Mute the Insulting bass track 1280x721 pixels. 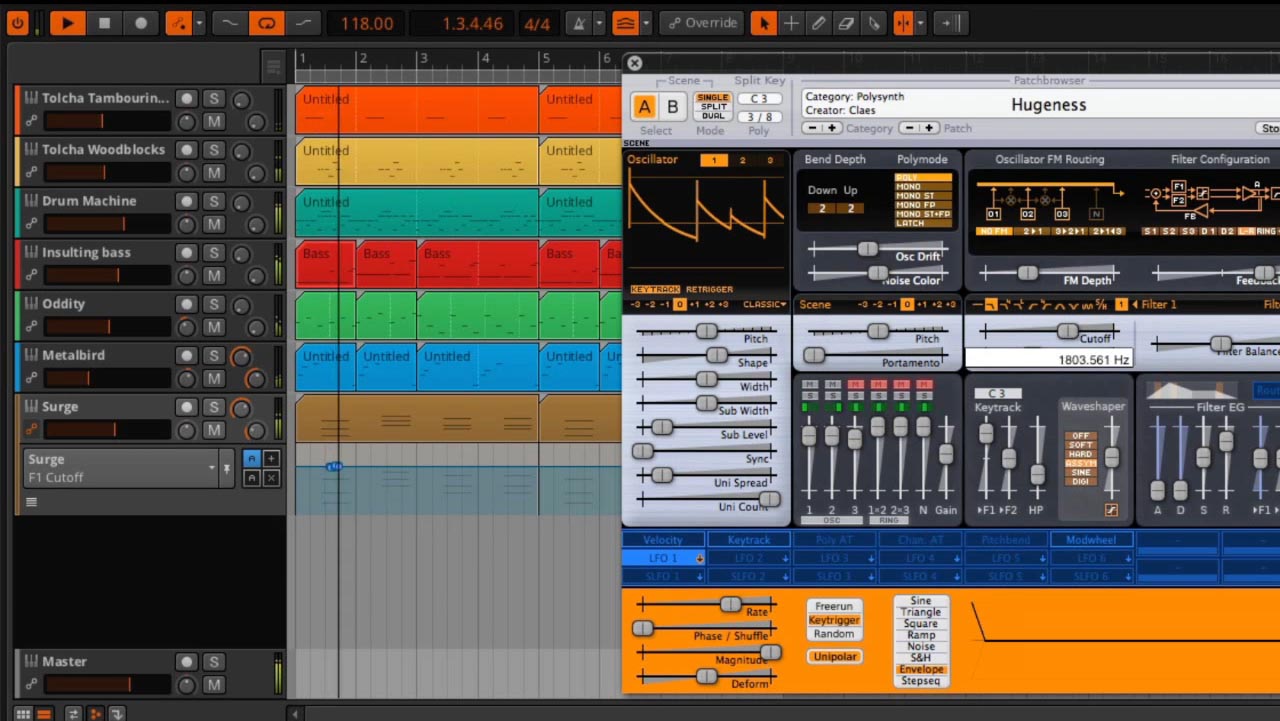coord(213,275)
